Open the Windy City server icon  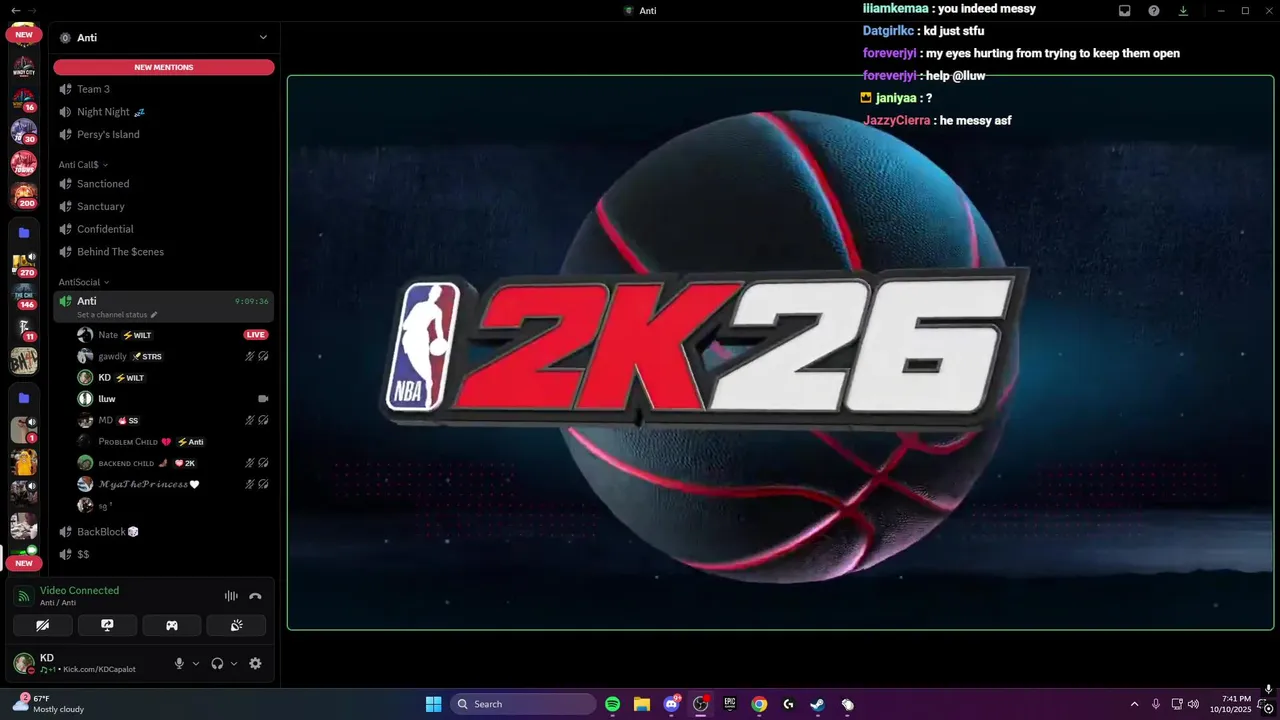23,66
